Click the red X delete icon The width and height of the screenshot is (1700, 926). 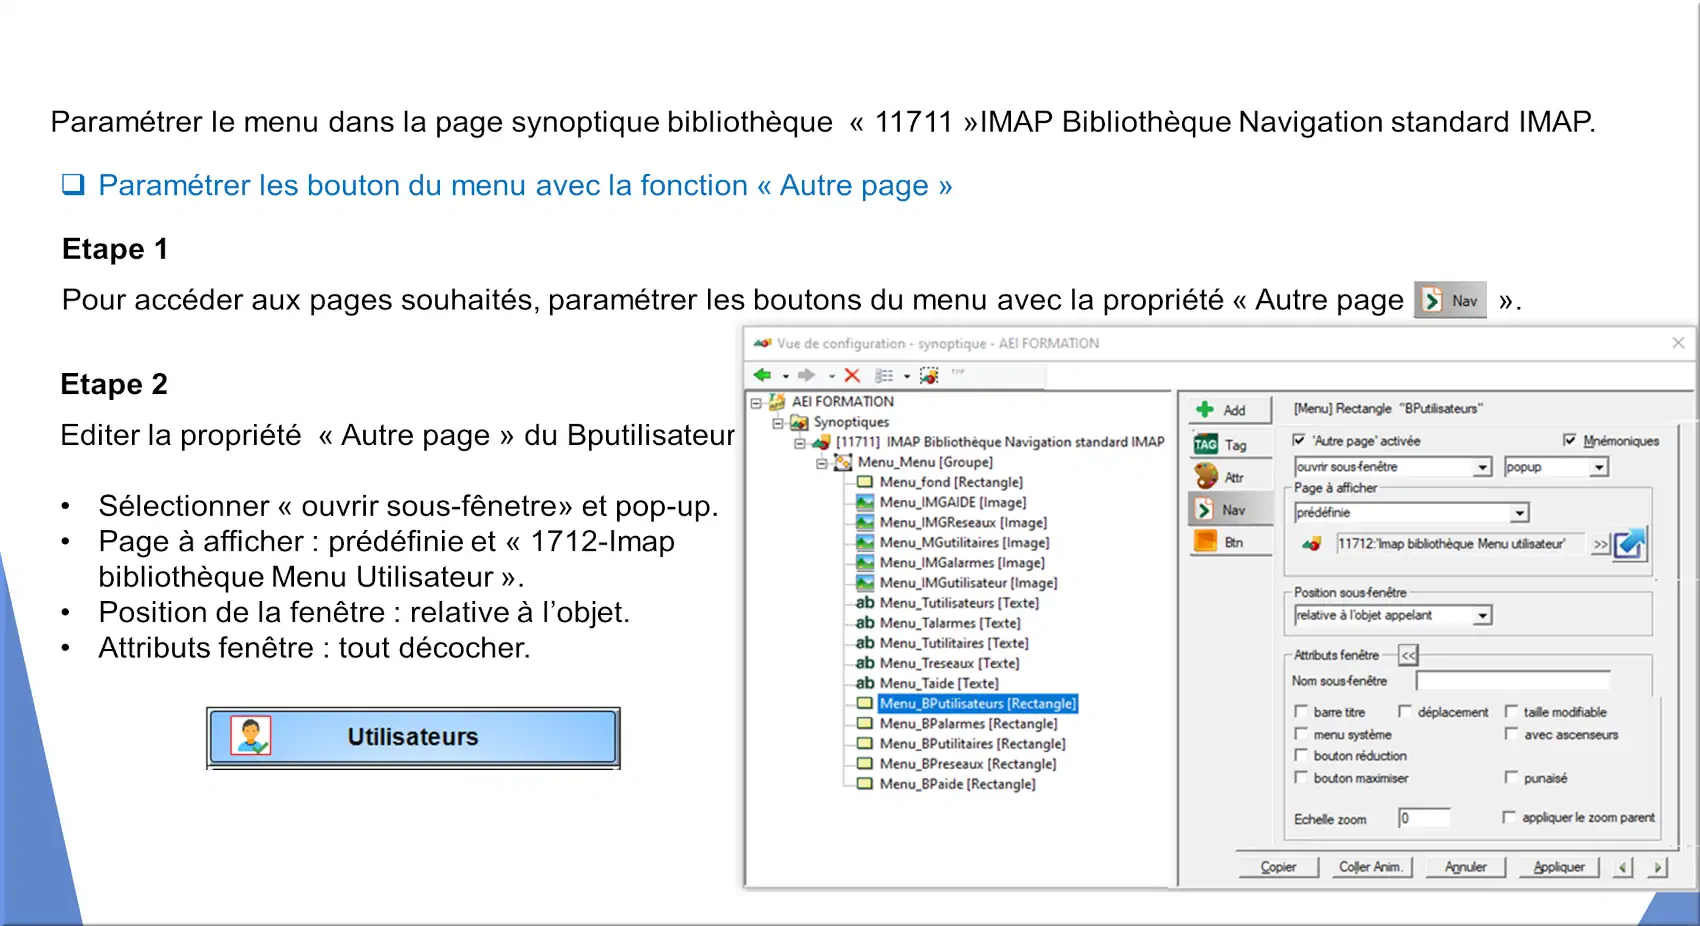point(852,375)
